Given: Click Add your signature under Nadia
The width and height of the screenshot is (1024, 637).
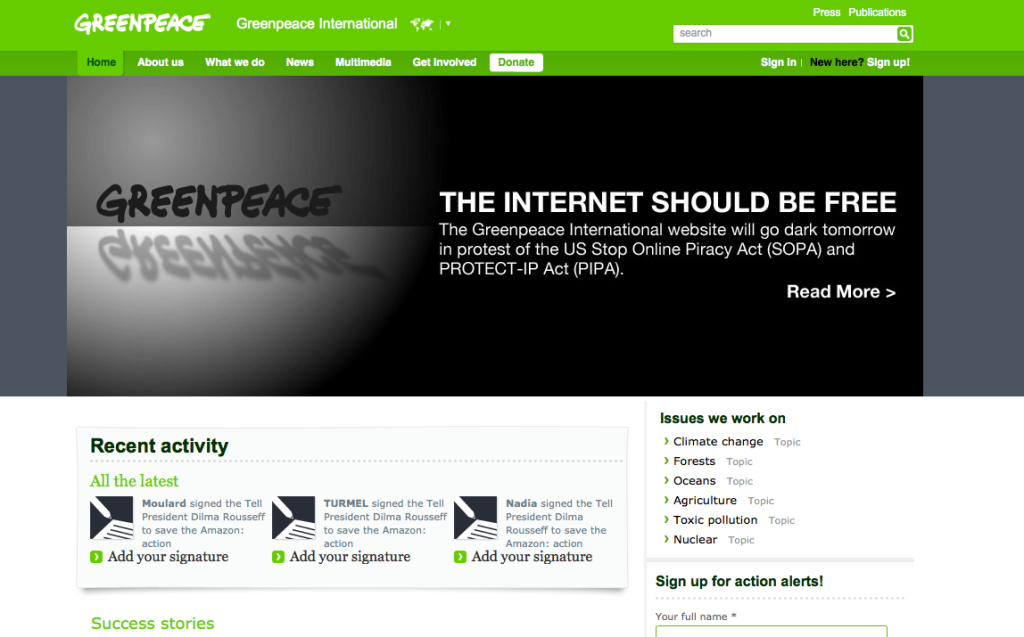Looking at the screenshot, I should click(x=532, y=557).
